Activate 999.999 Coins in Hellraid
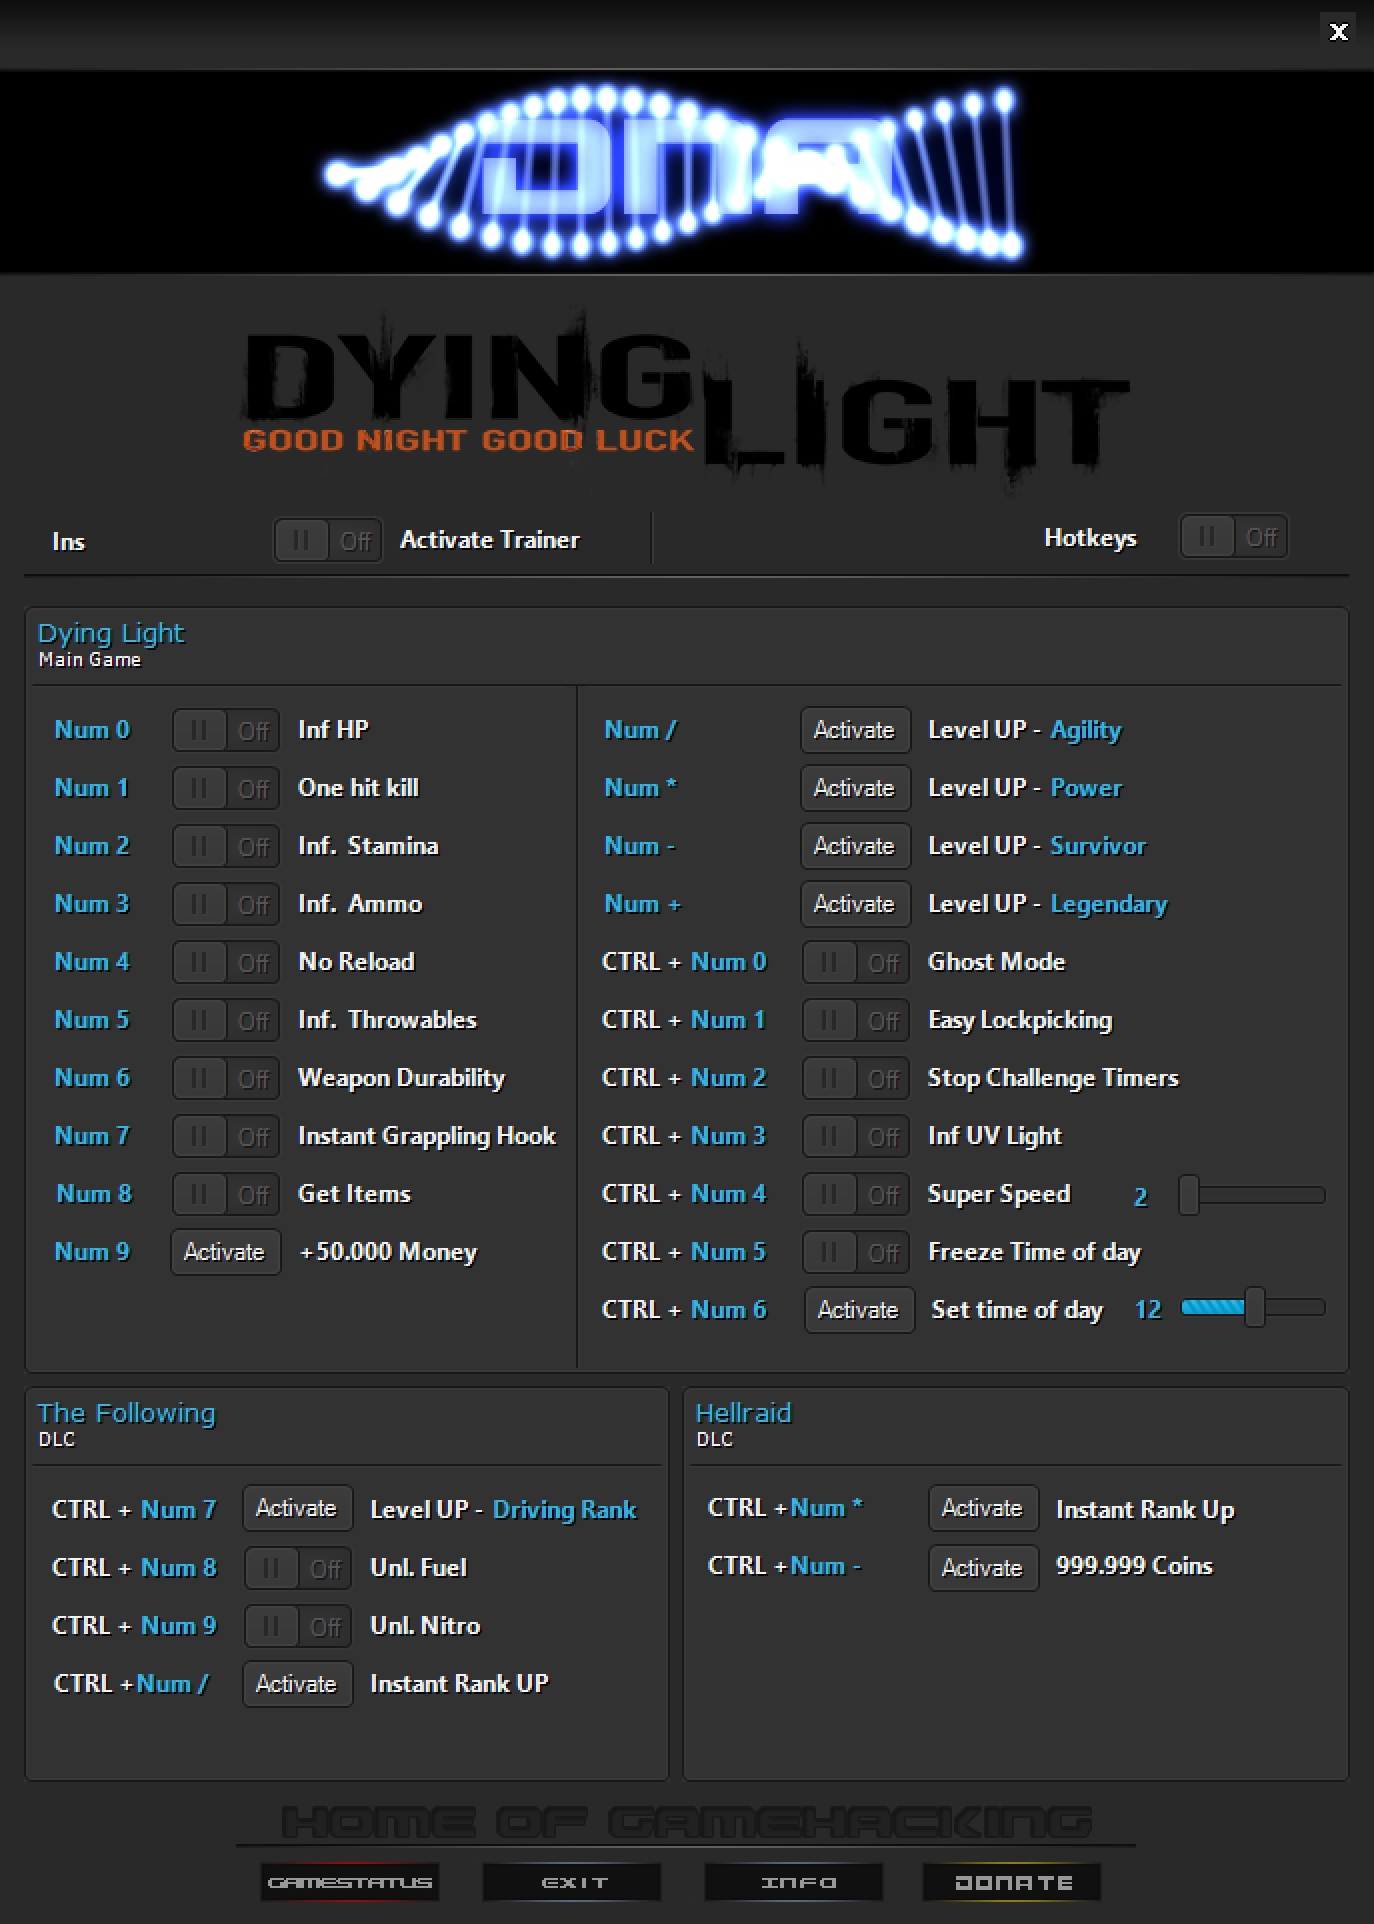 (983, 1568)
